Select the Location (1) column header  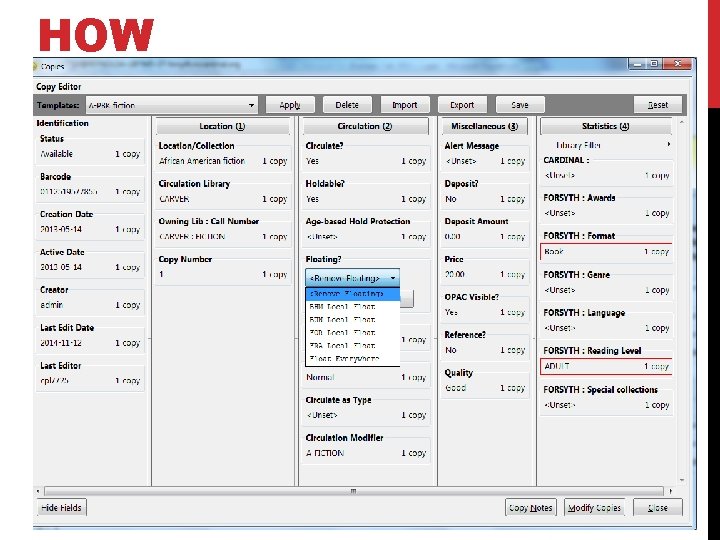pos(222,126)
